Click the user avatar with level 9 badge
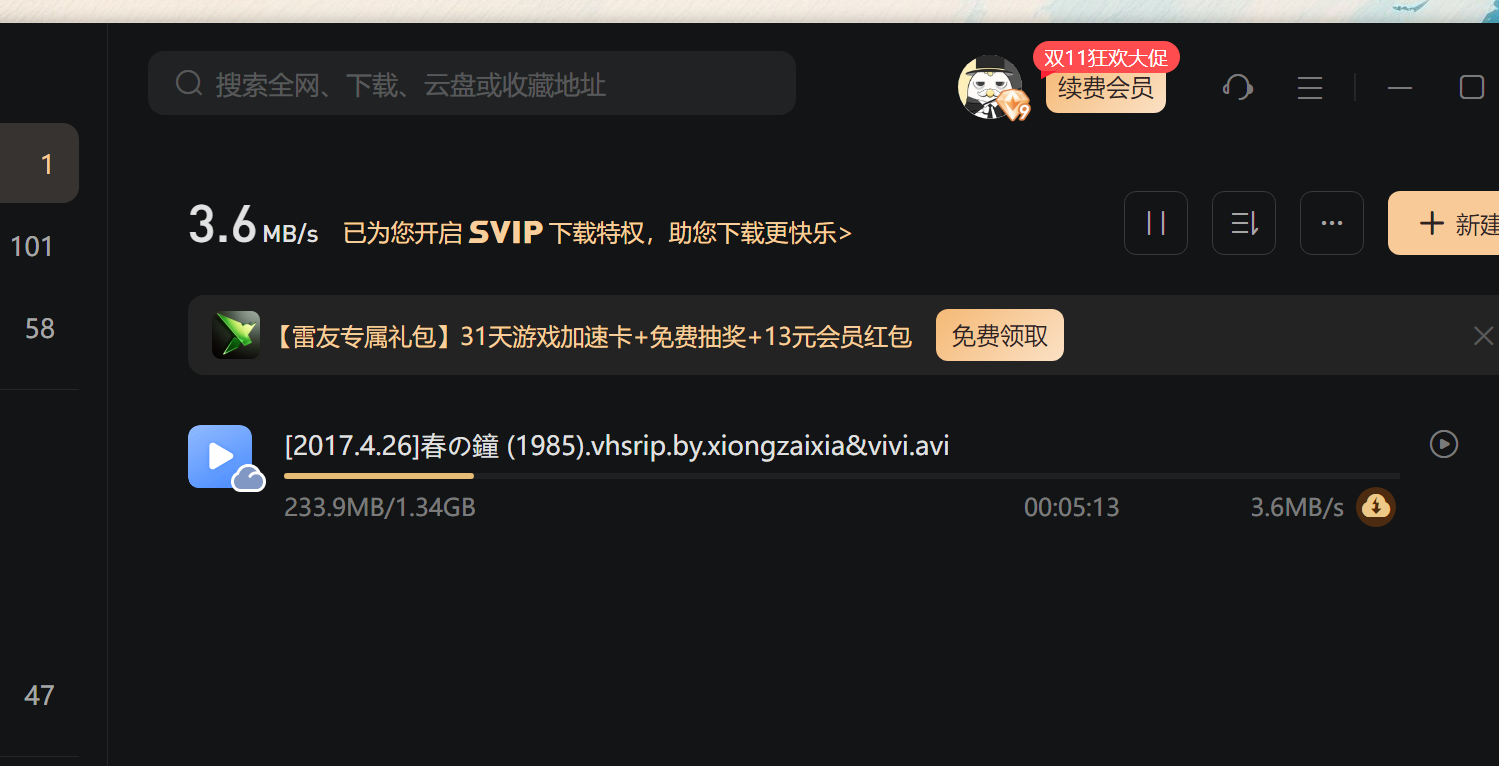Viewport: 1499px width, 766px height. (x=991, y=88)
